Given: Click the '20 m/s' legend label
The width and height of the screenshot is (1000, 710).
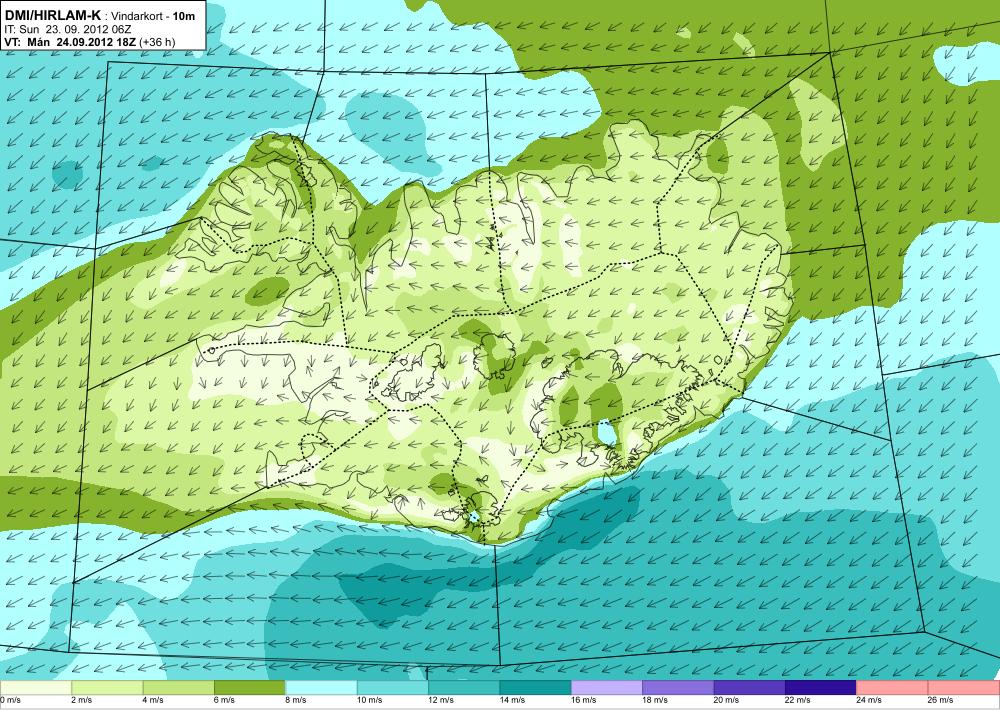Looking at the screenshot, I should click(x=727, y=700).
